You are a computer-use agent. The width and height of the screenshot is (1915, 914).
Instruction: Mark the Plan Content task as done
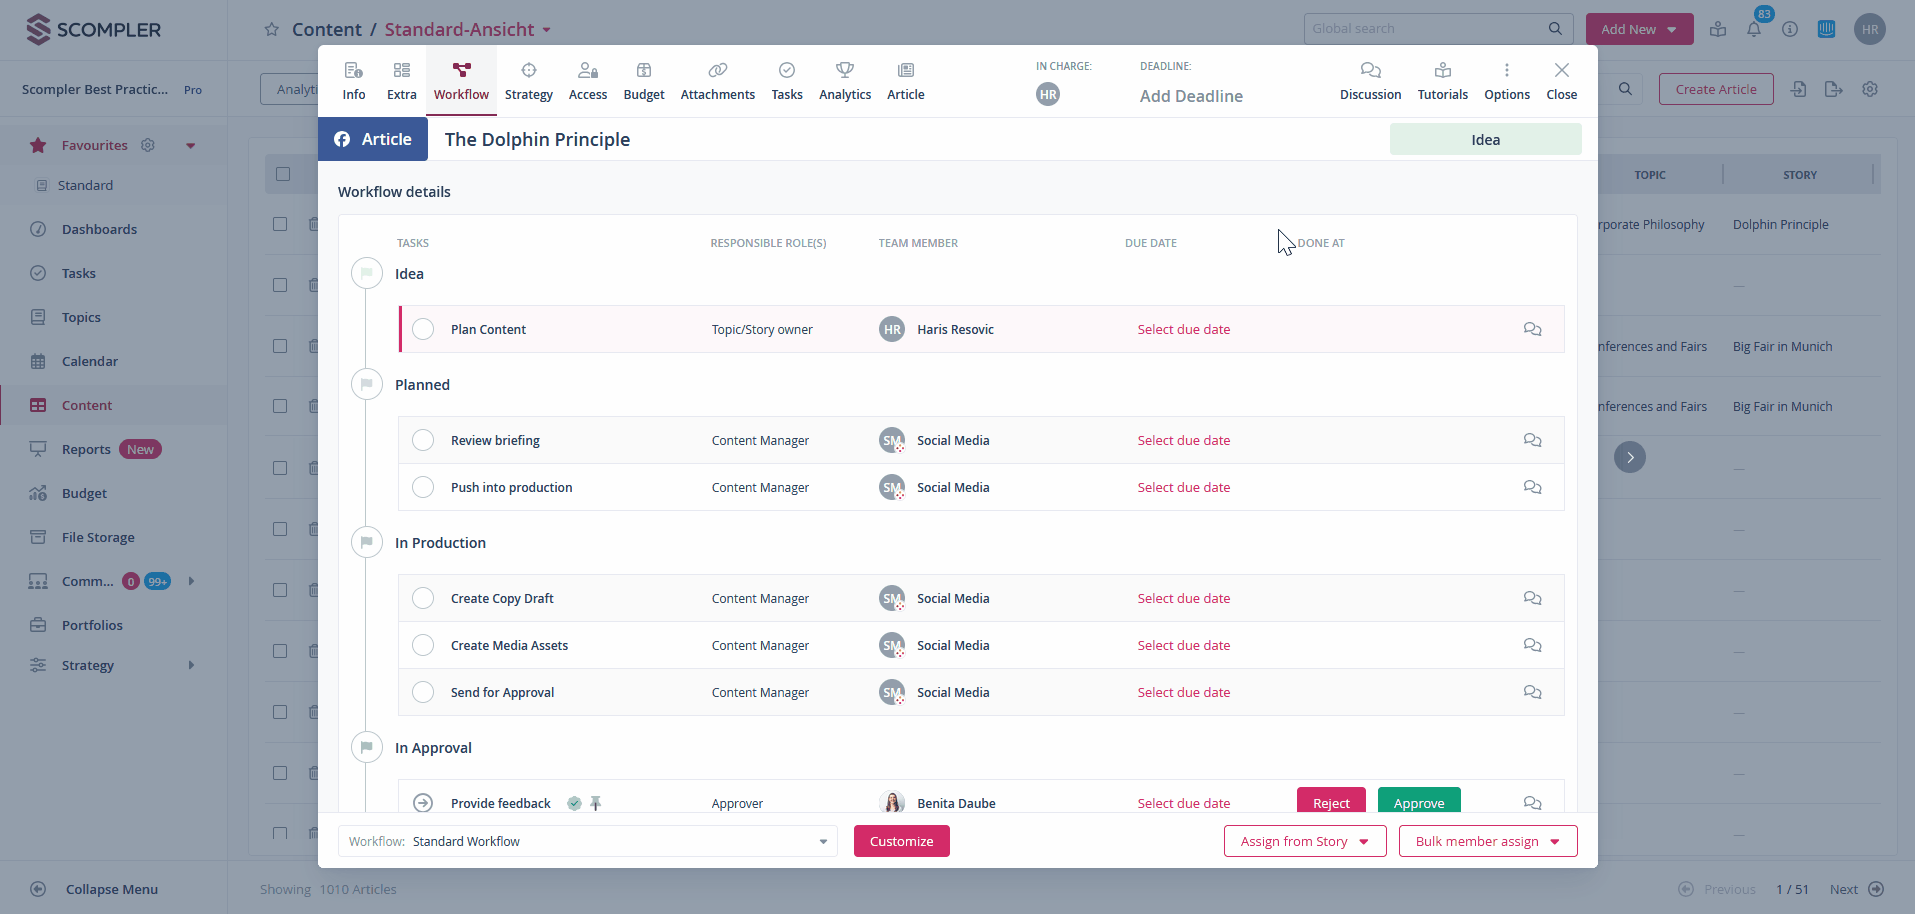pos(423,329)
